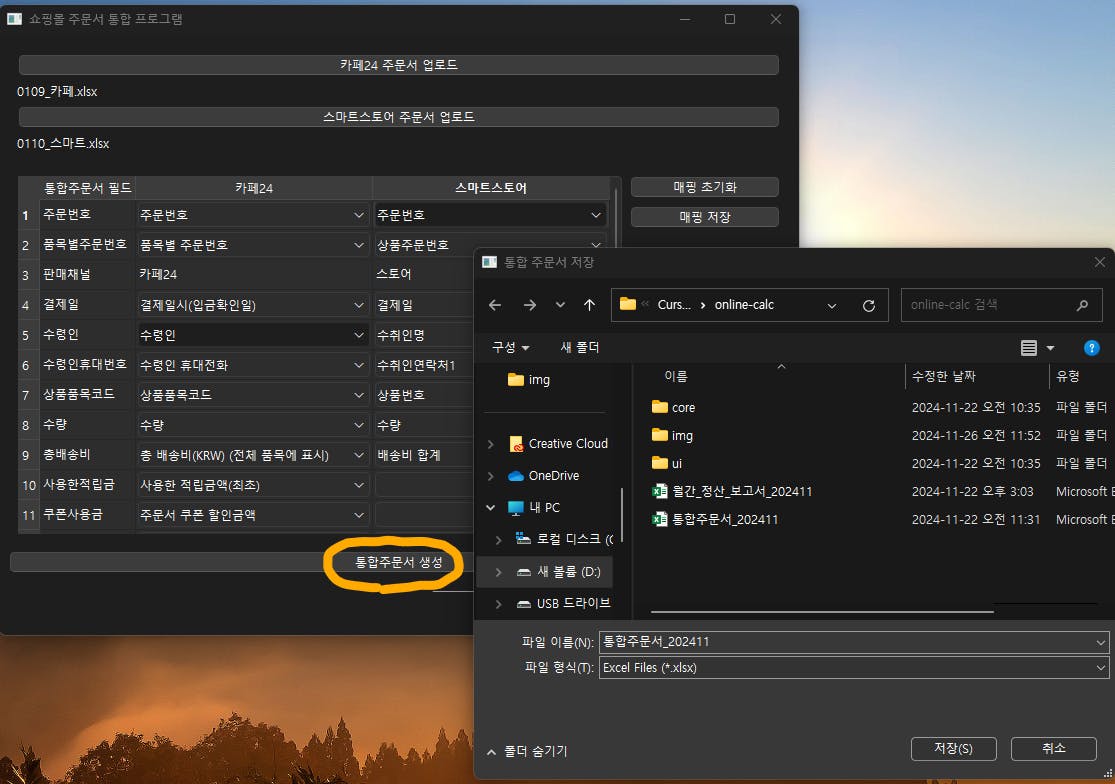Click 스마트스토어 주문서 업로드 button
1115x784 pixels.
(x=399, y=117)
